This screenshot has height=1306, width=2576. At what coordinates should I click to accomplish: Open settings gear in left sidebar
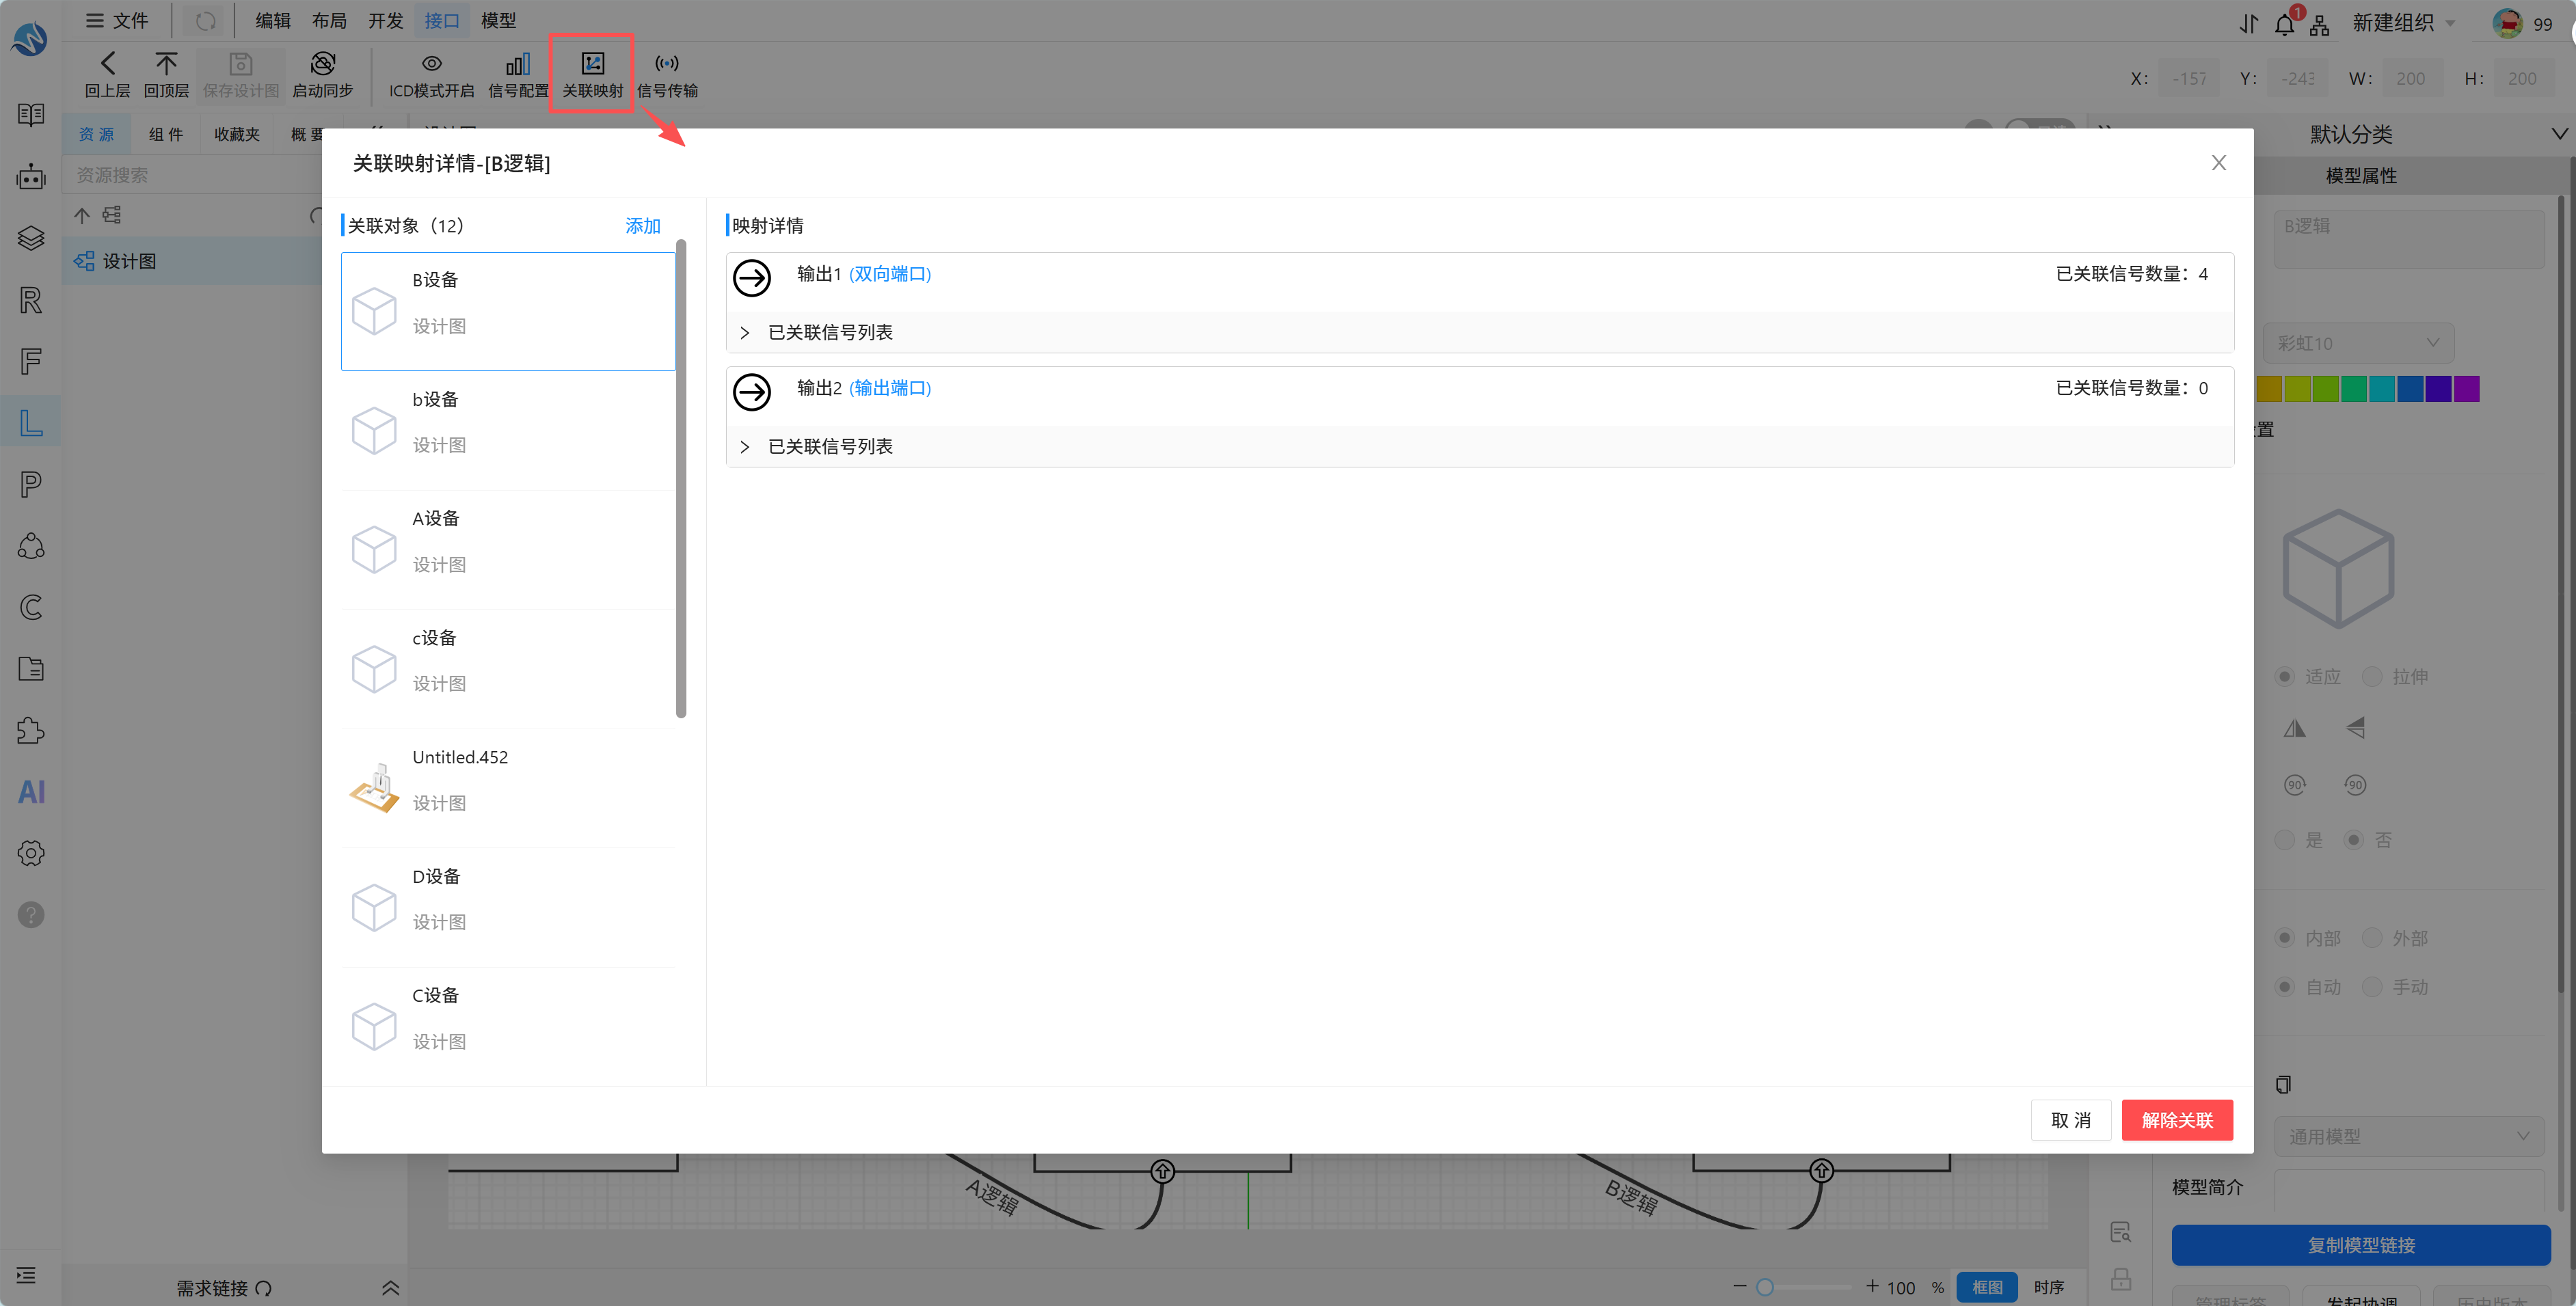(x=31, y=853)
